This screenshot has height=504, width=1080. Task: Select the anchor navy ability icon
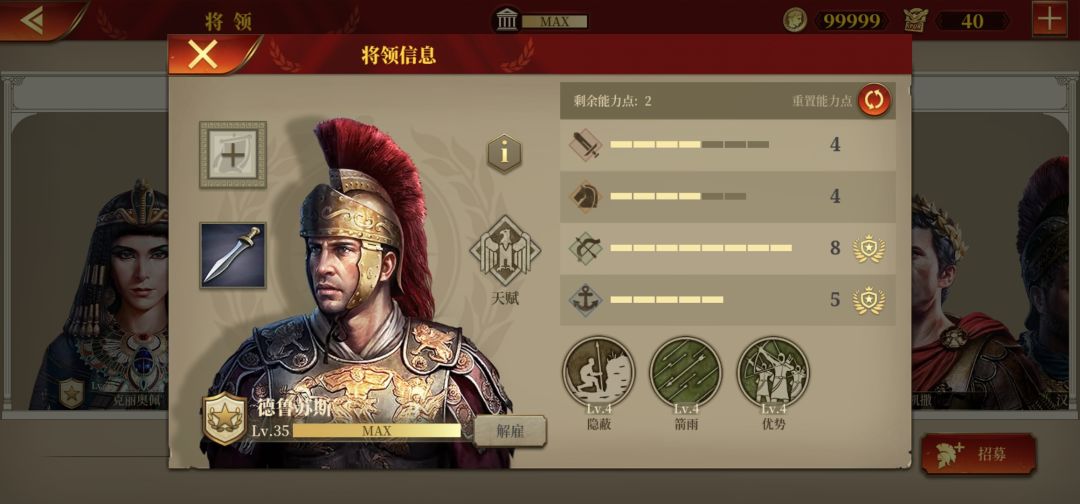585,300
